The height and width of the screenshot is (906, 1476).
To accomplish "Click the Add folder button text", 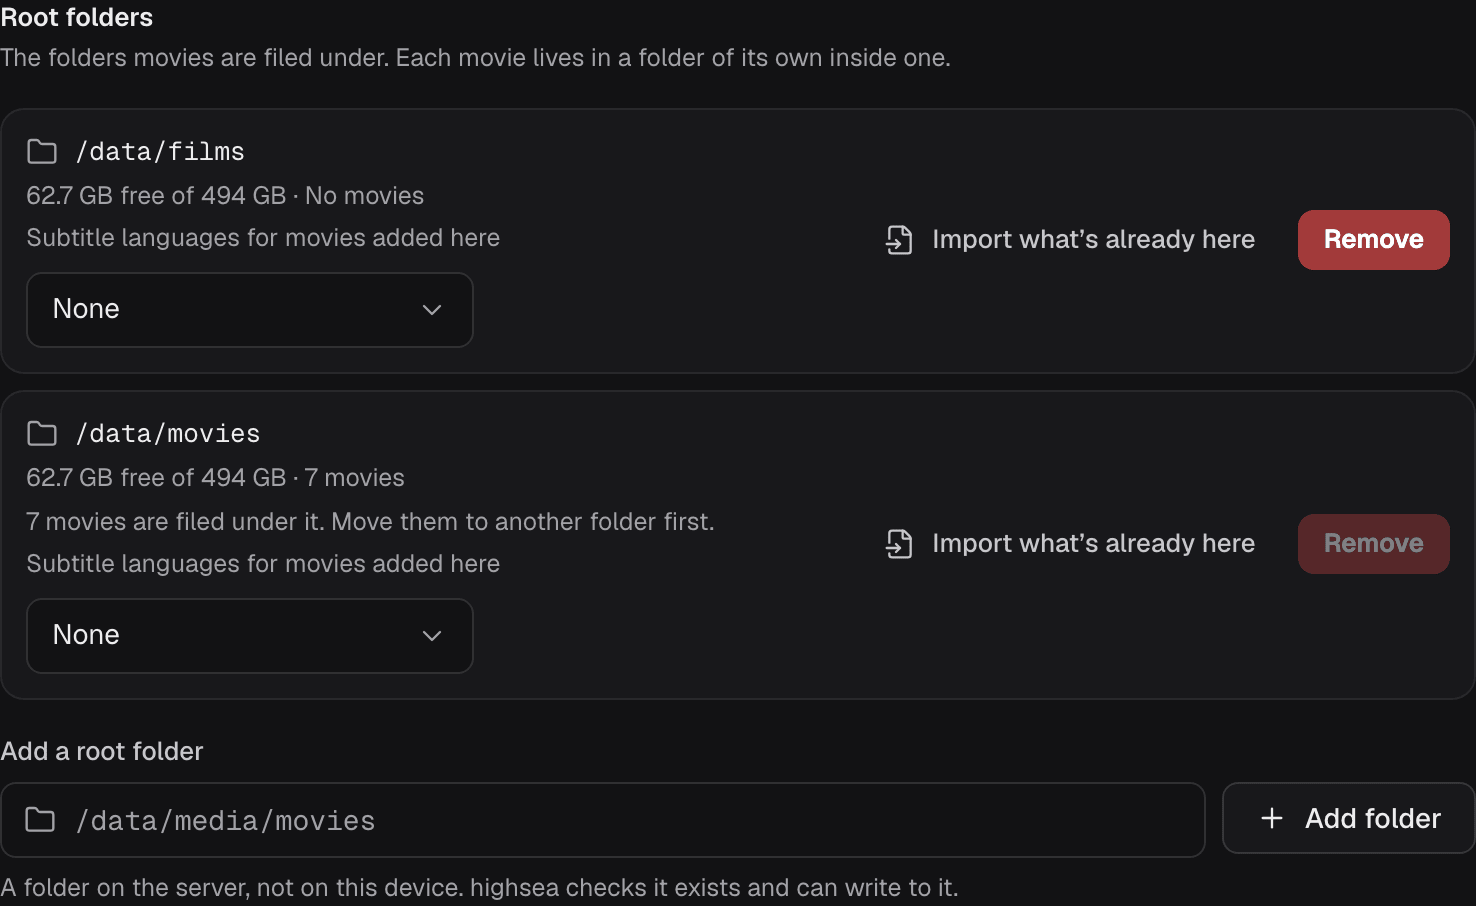I will pos(1373,818).
